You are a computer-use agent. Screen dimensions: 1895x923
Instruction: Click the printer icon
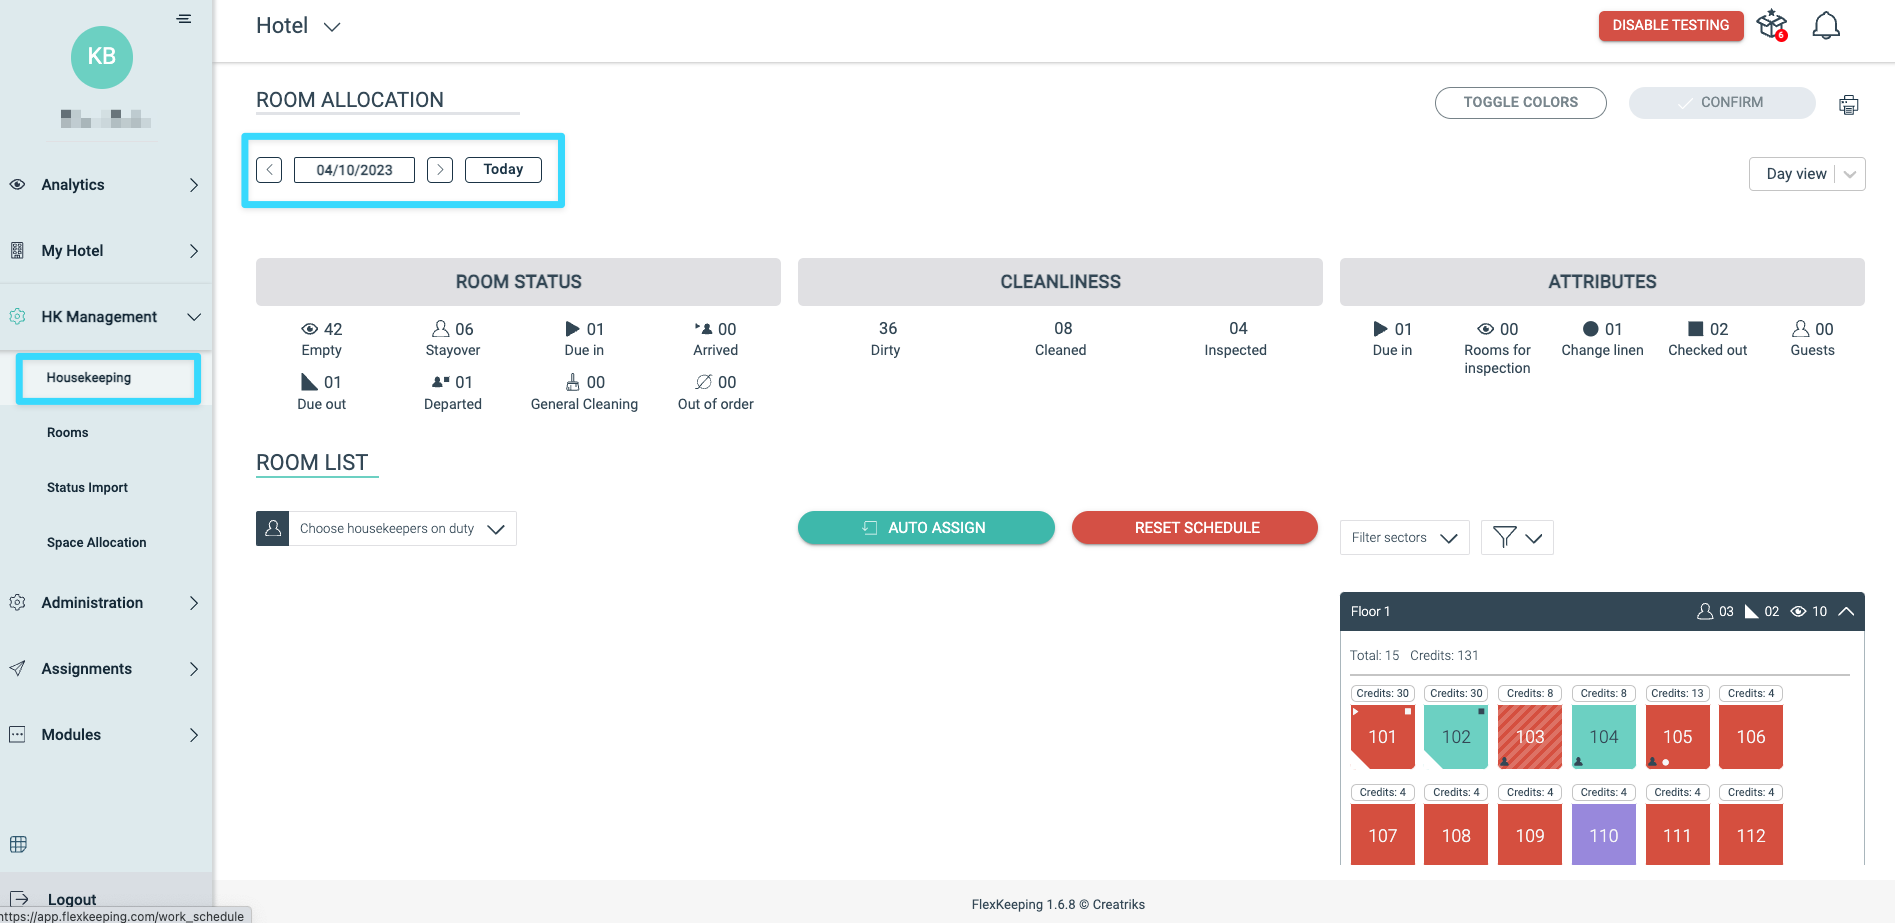1849,104
